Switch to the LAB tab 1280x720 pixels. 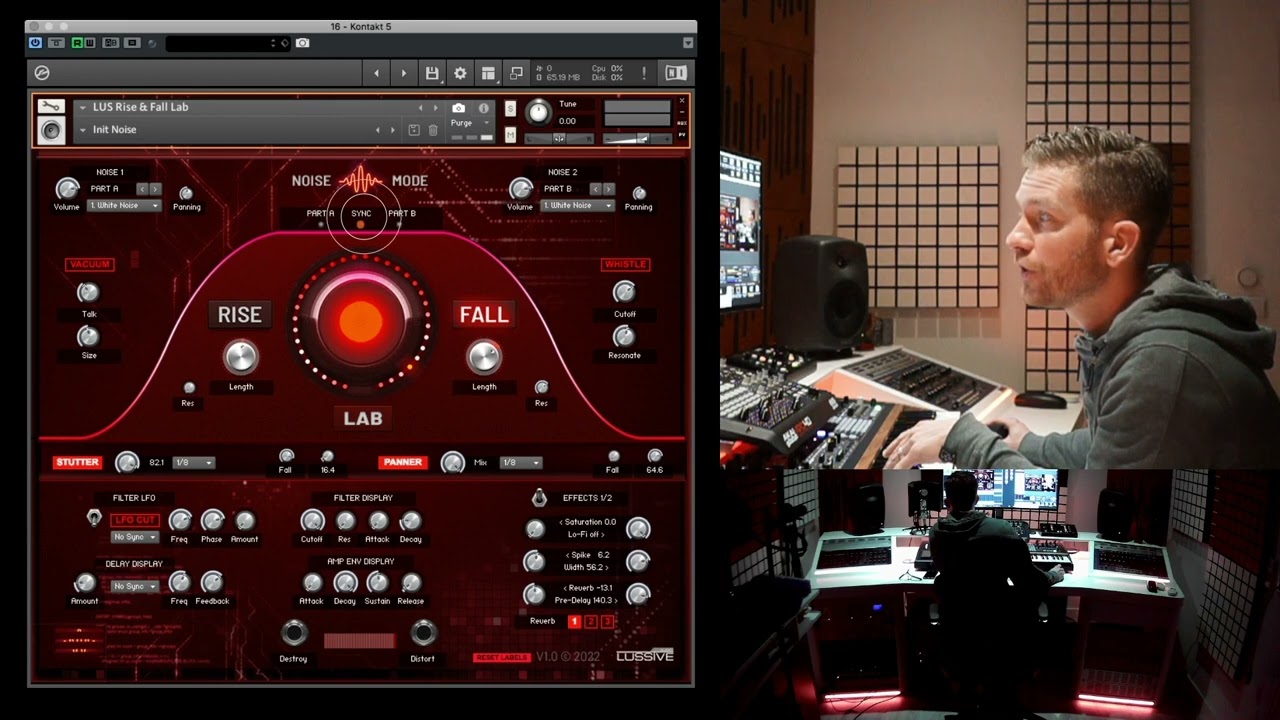362,418
